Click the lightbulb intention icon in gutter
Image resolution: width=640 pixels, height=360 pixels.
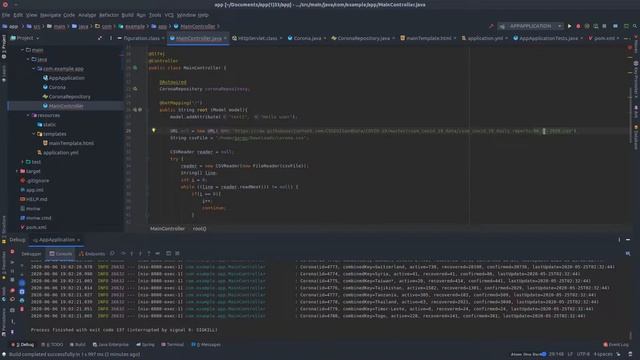(x=154, y=131)
